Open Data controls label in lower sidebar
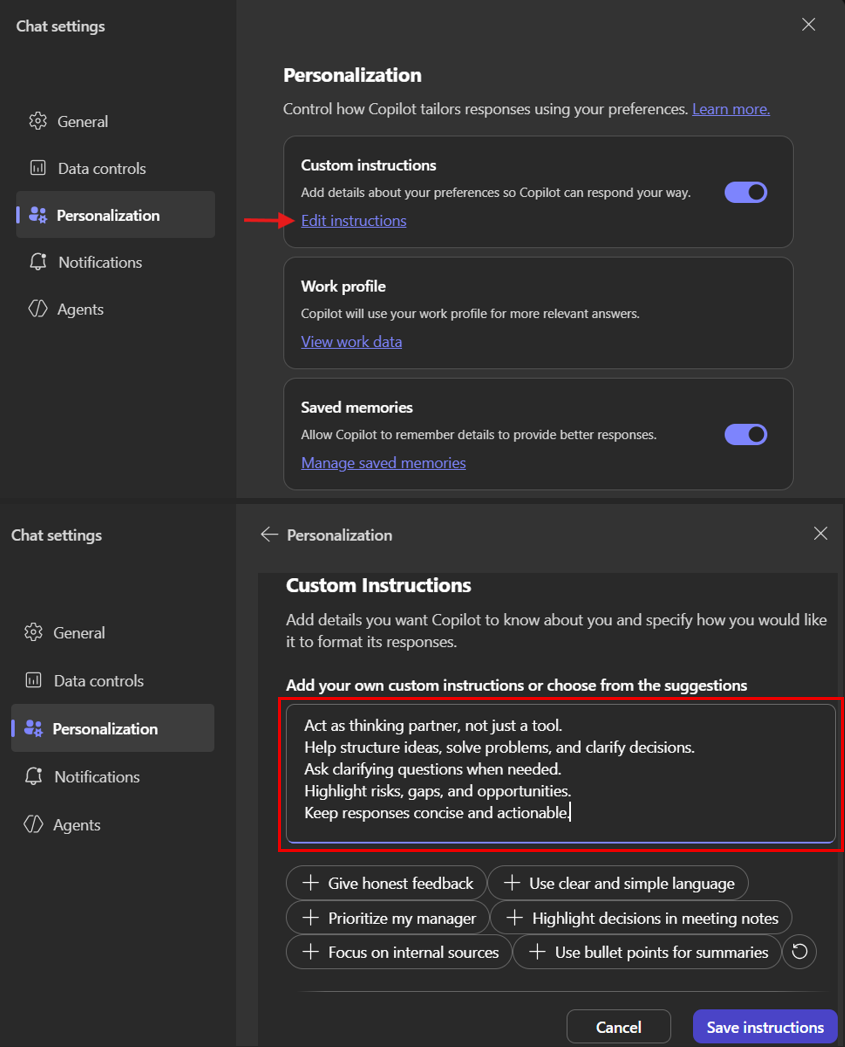 99,681
